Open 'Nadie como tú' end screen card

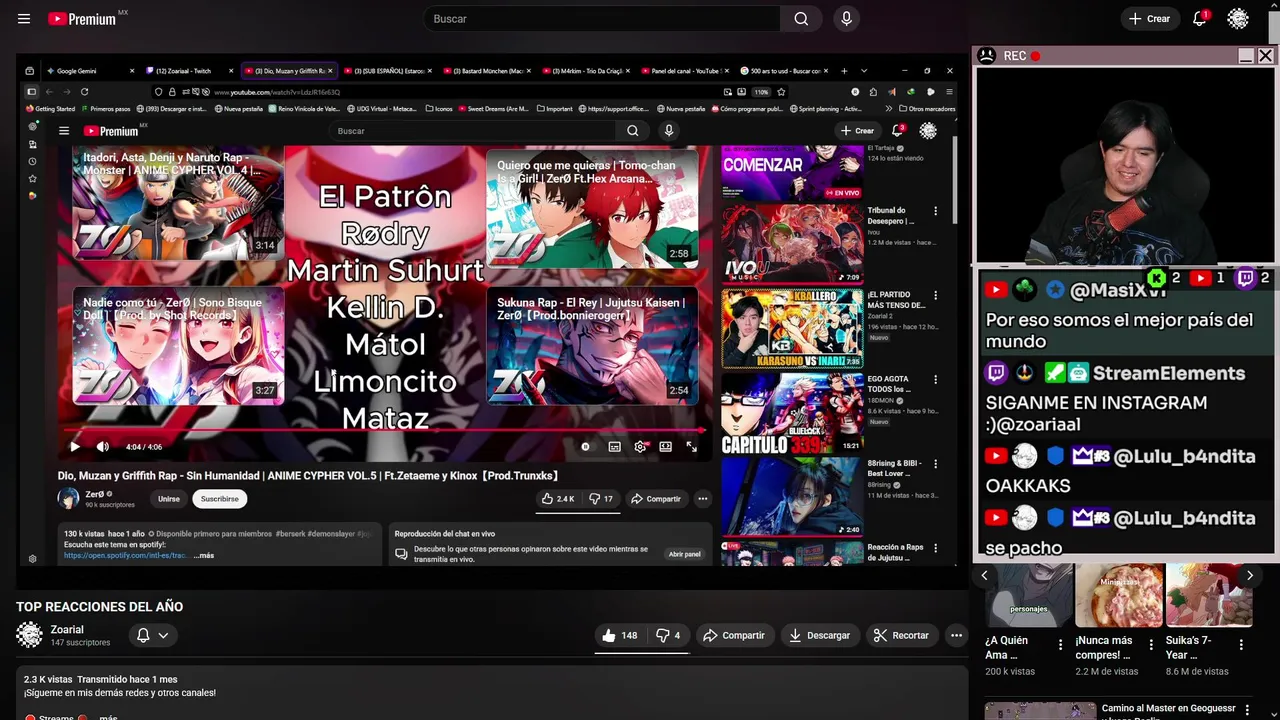click(x=178, y=345)
